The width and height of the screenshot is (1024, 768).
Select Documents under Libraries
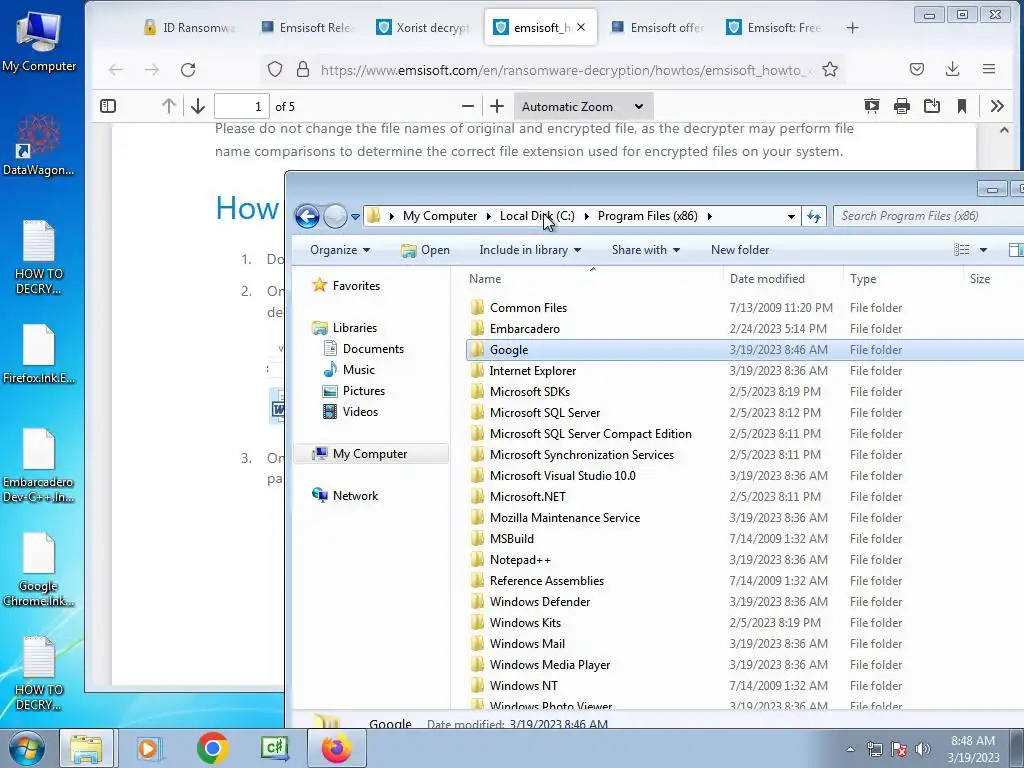(373, 349)
